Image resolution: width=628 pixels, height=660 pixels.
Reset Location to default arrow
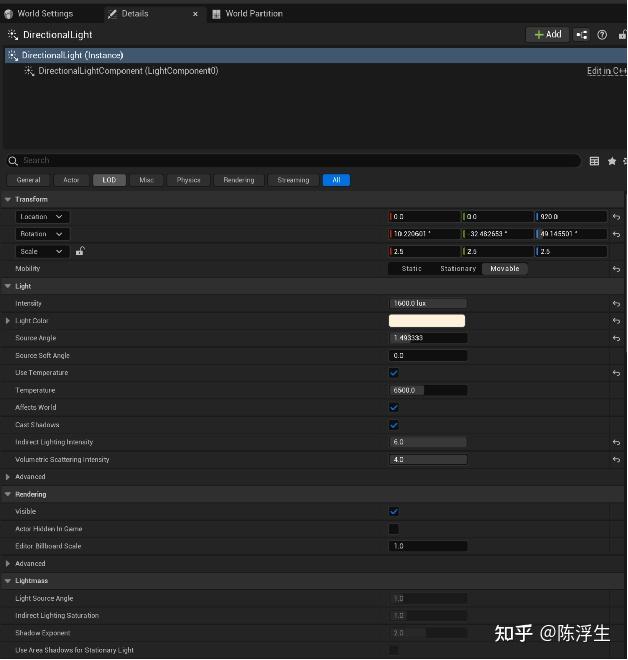617,217
